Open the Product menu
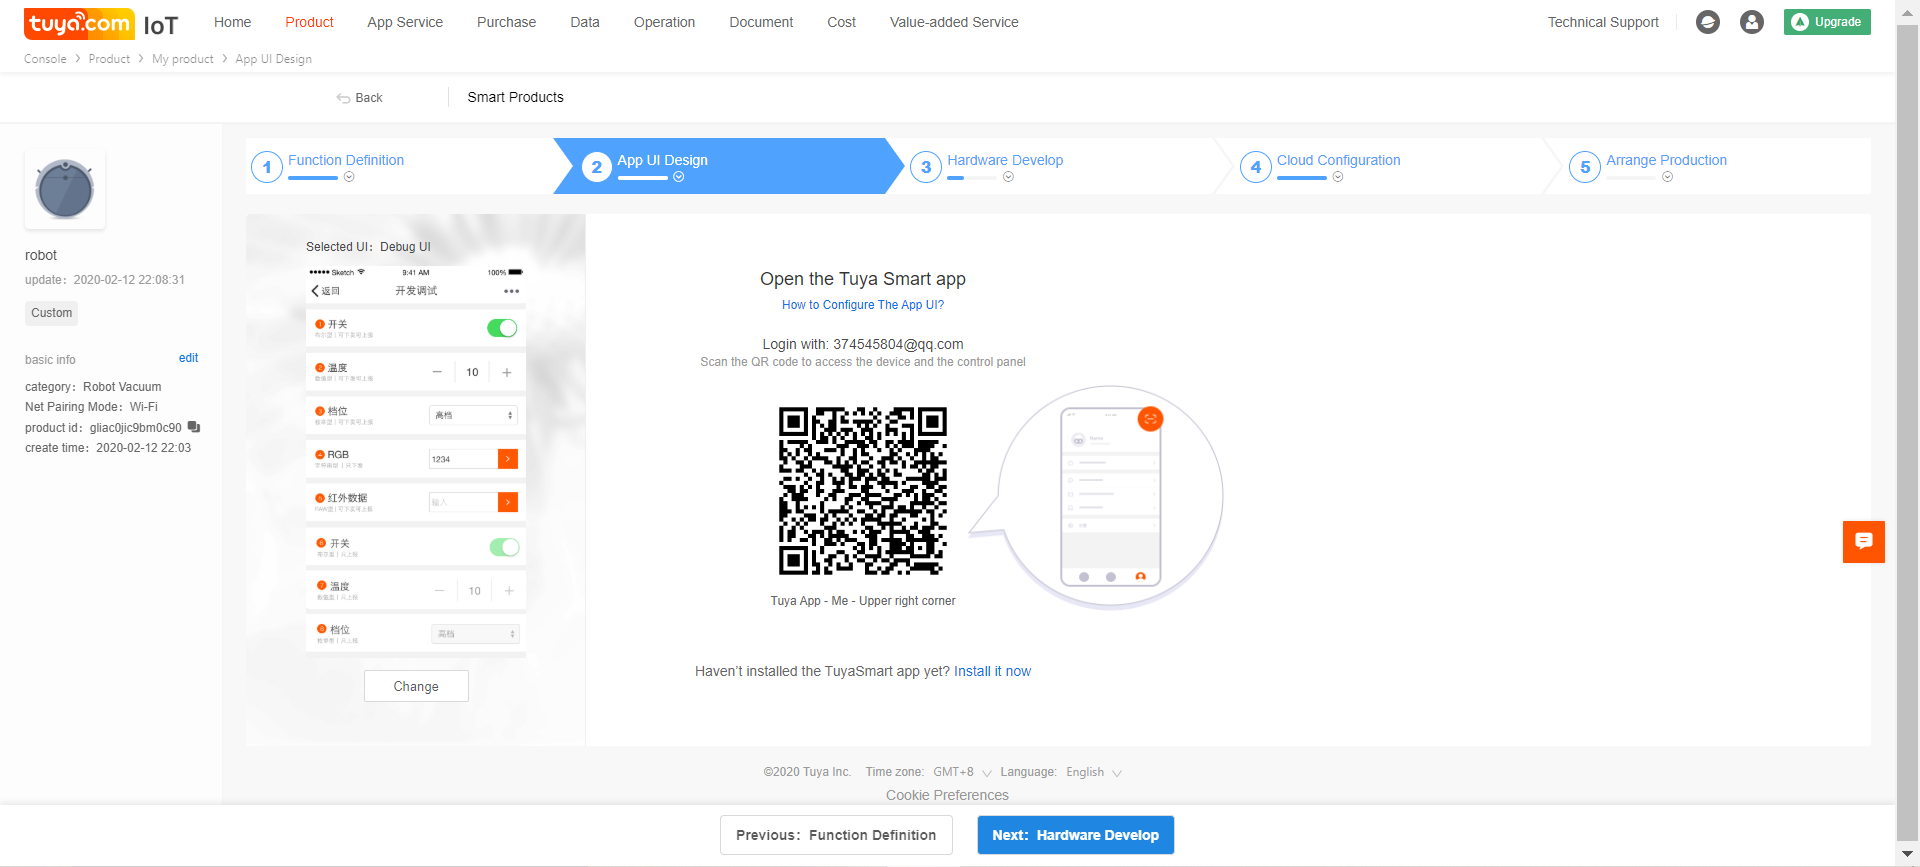The image size is (1920, 867). click(x=309, y=22)
